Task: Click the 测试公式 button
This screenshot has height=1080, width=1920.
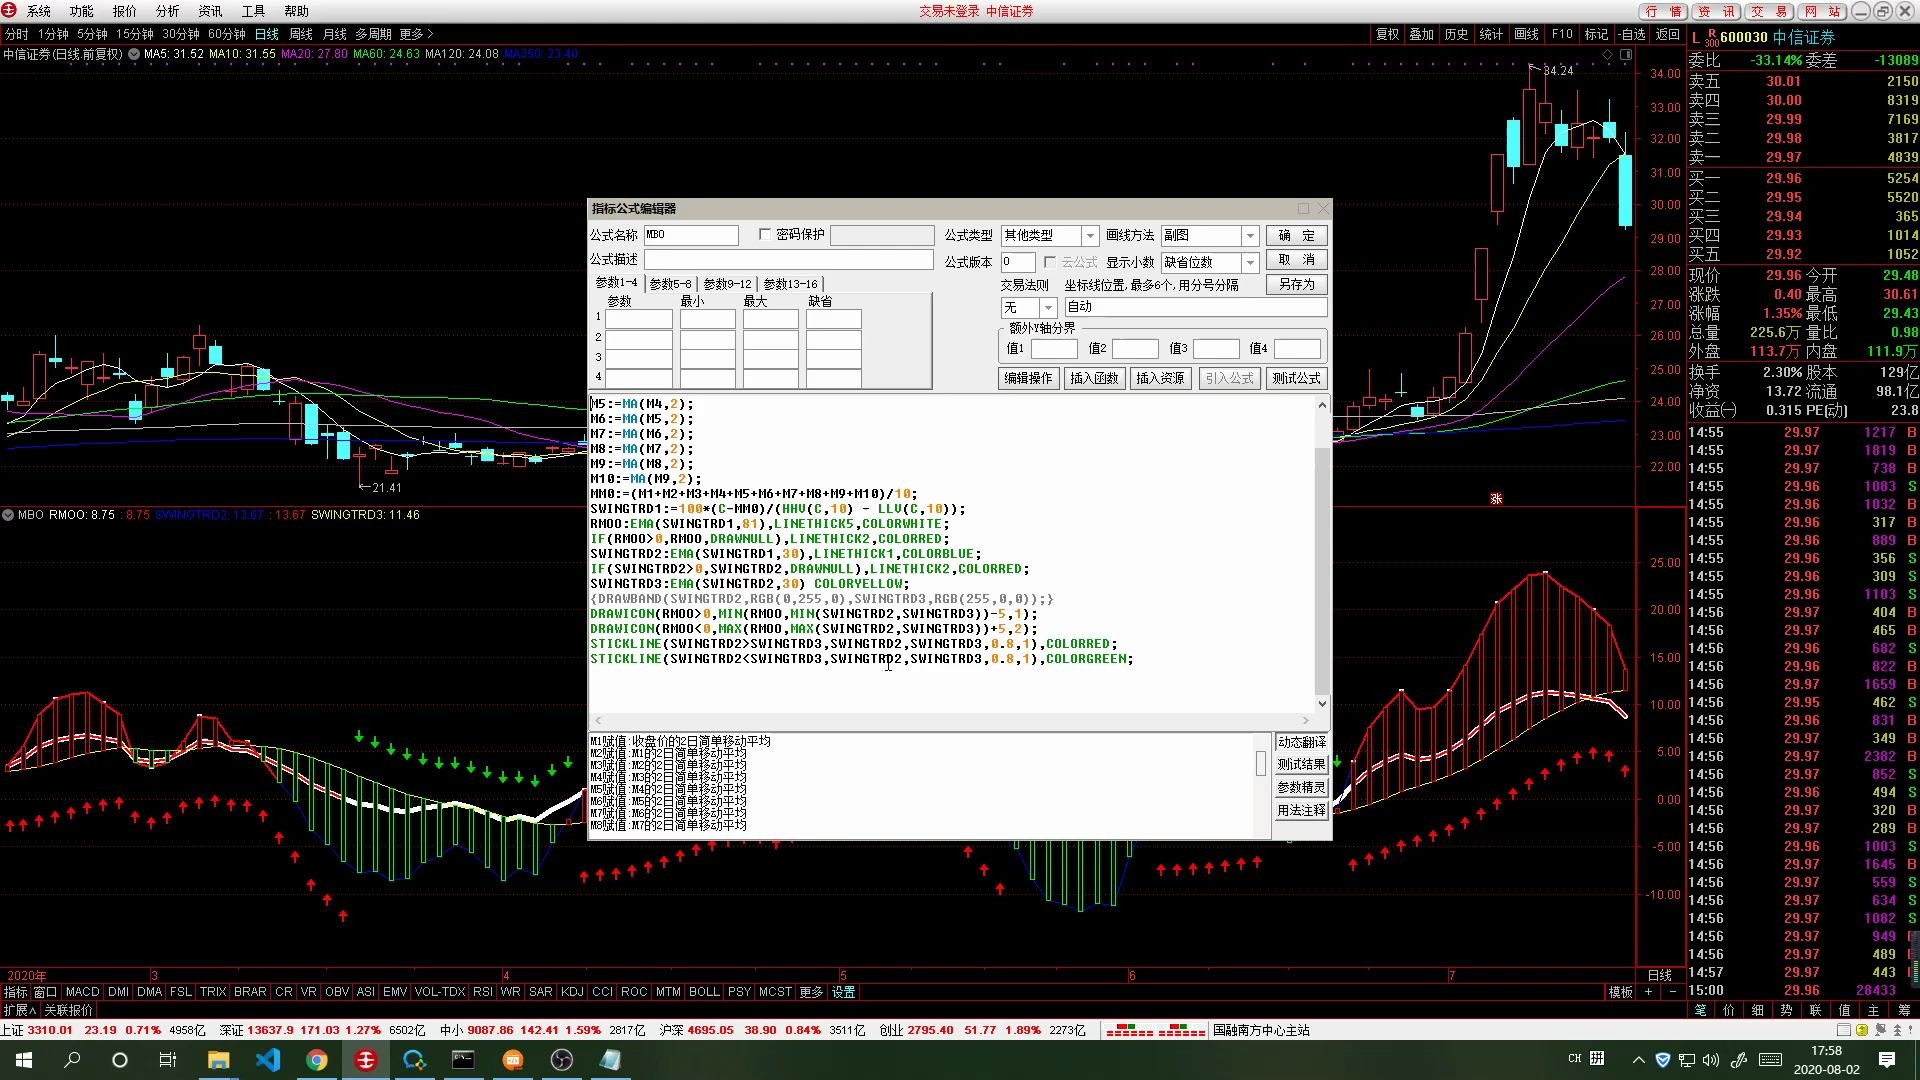Action: [x=1296, y=378]
